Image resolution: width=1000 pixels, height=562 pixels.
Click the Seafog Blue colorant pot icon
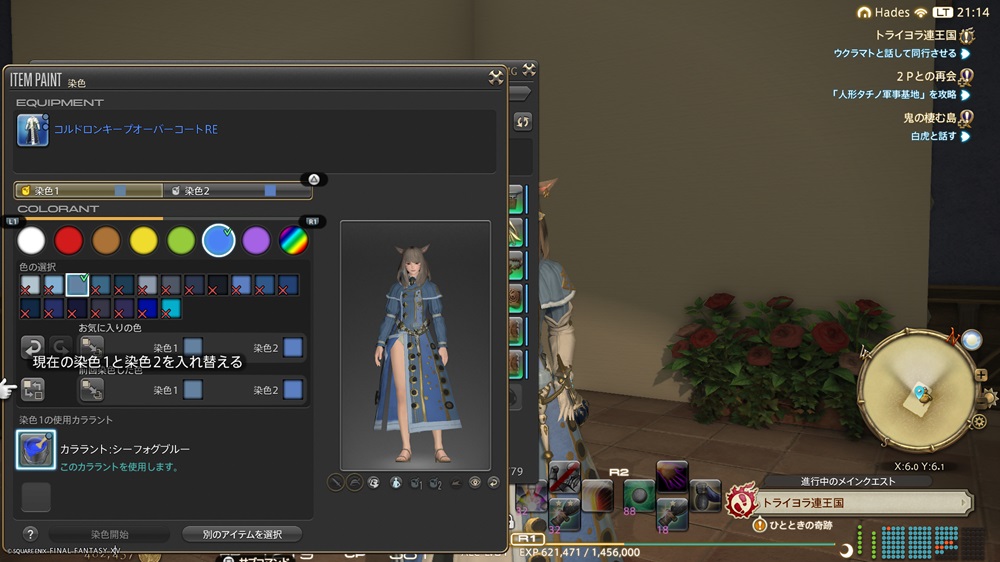point(36,450)
